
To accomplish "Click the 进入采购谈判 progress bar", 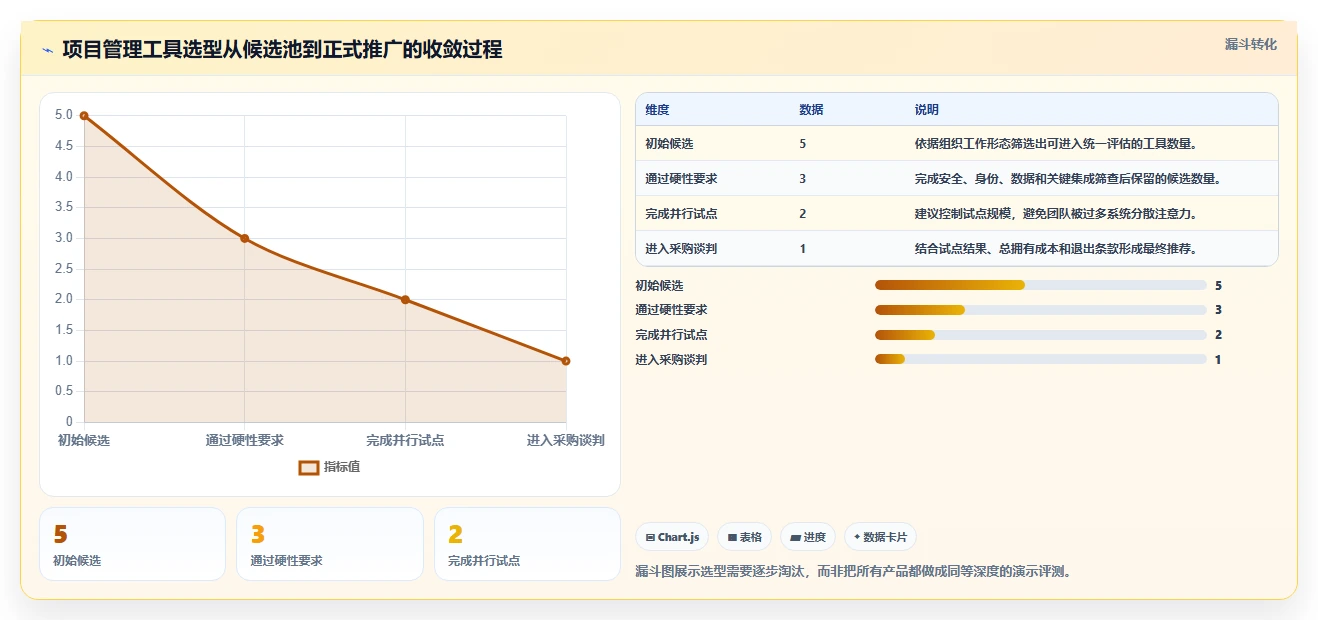I will coord(1040,360).
